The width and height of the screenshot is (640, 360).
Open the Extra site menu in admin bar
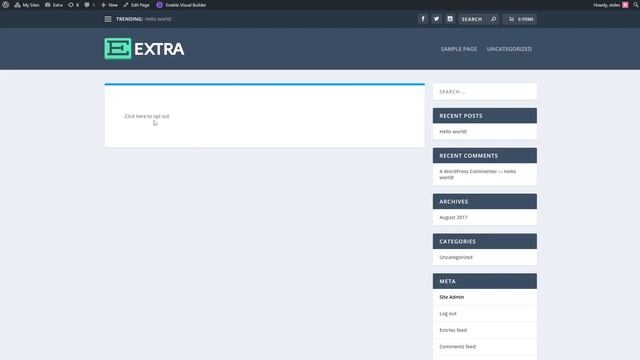(54, 5)
